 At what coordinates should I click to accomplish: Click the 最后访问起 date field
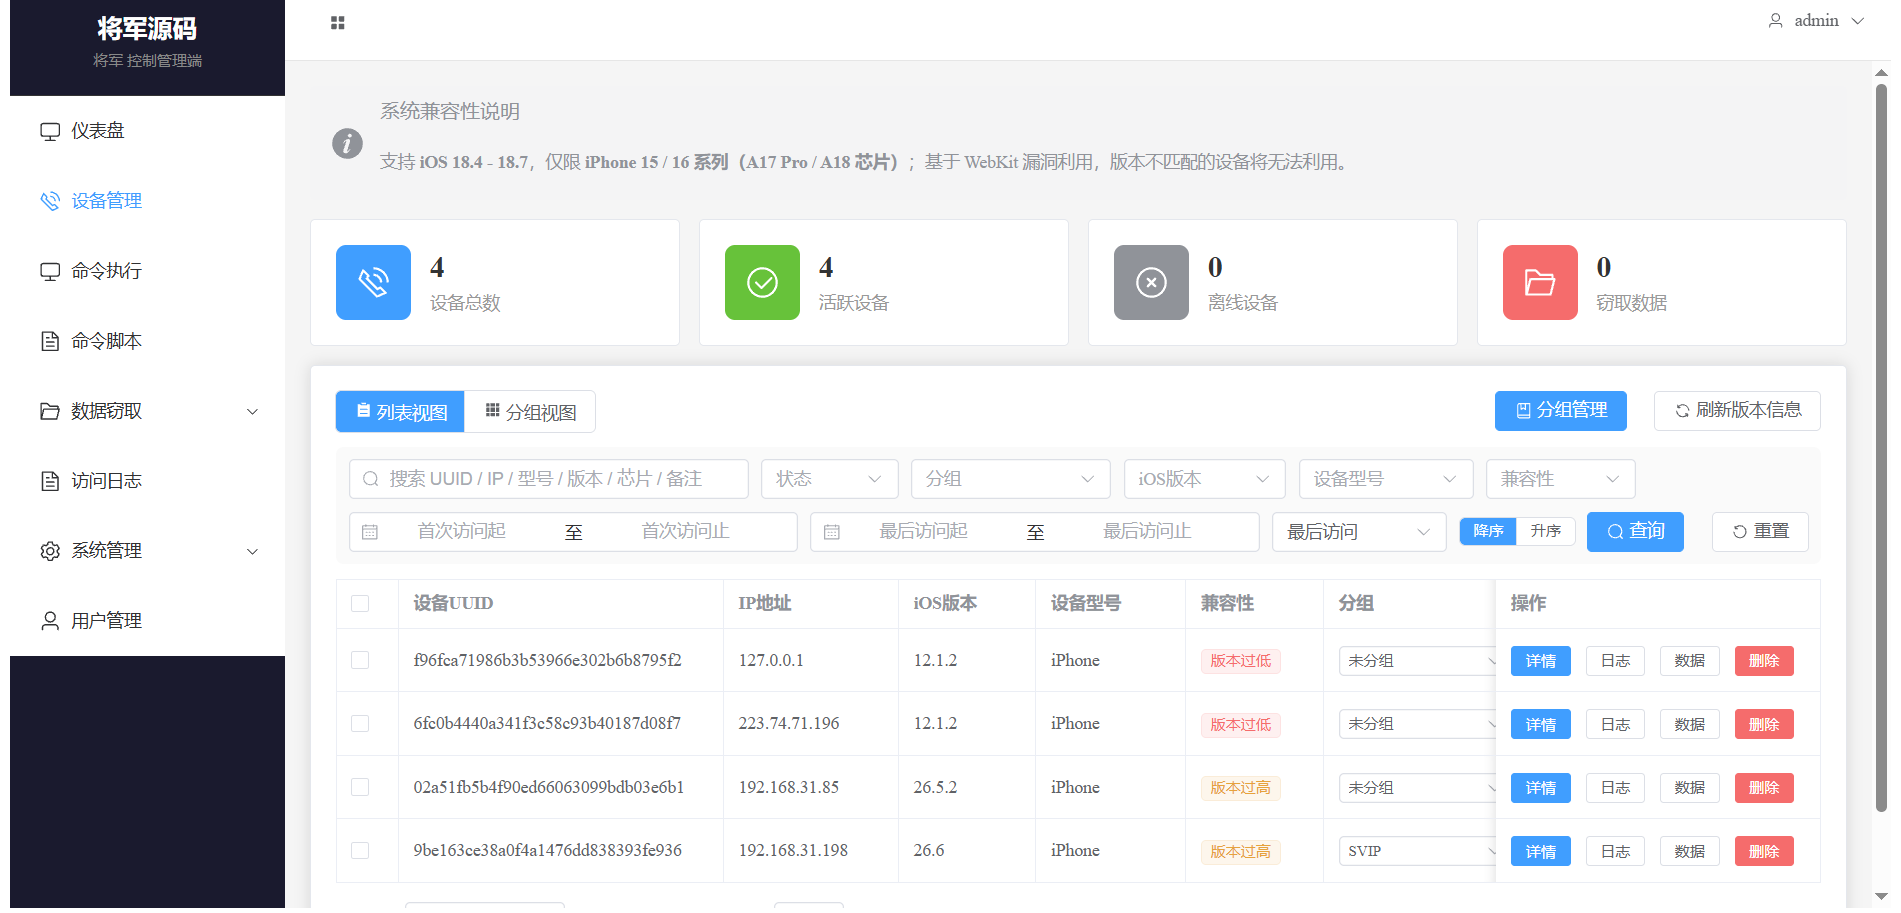pos(924,532)
